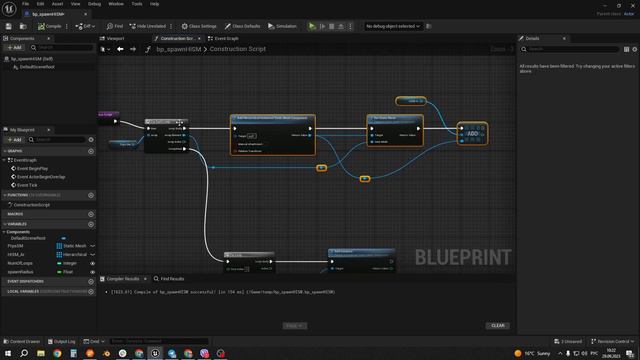640x360 pixels.
Task: Click Add button in My Blueprint panel
Action: point(14,140)
